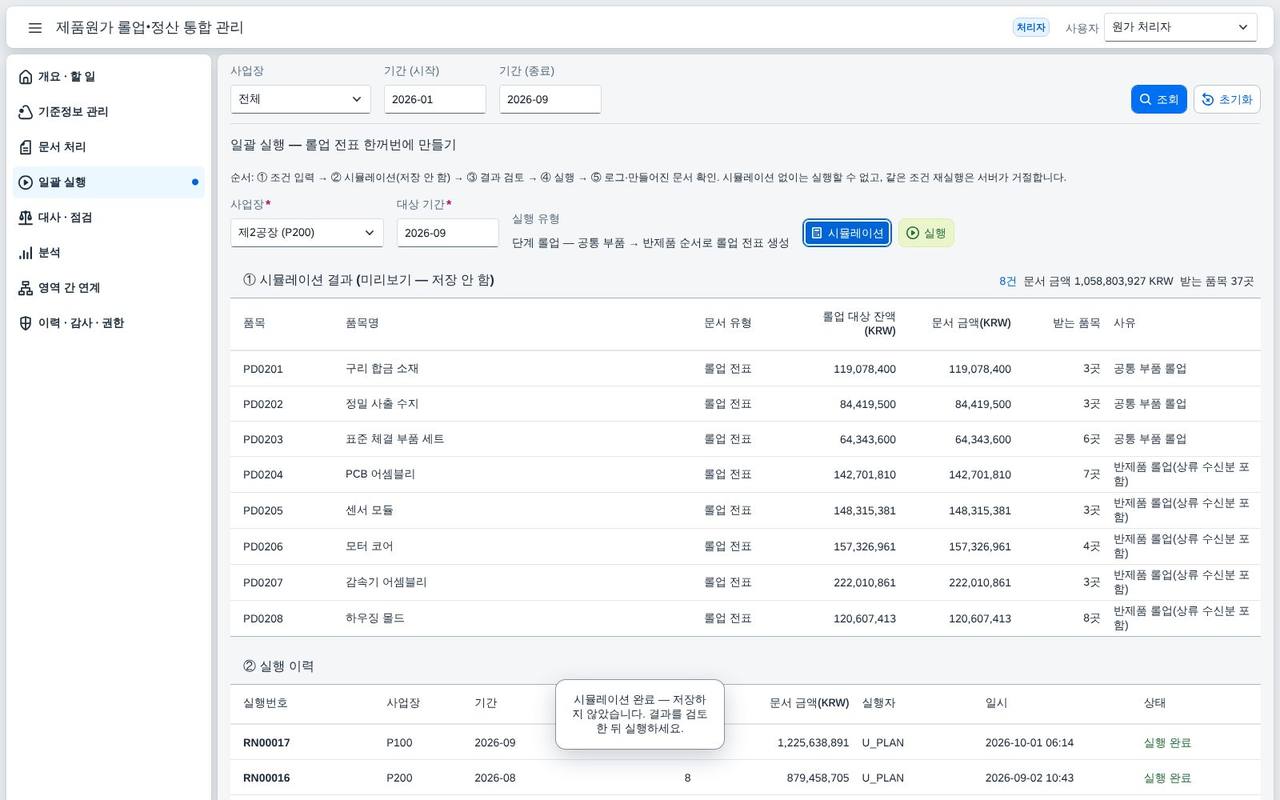The width and height of the screenshot is (1280, 800).
Task: Click the 대상 기간 2026-09 input
Action: [x=448, y=232]
